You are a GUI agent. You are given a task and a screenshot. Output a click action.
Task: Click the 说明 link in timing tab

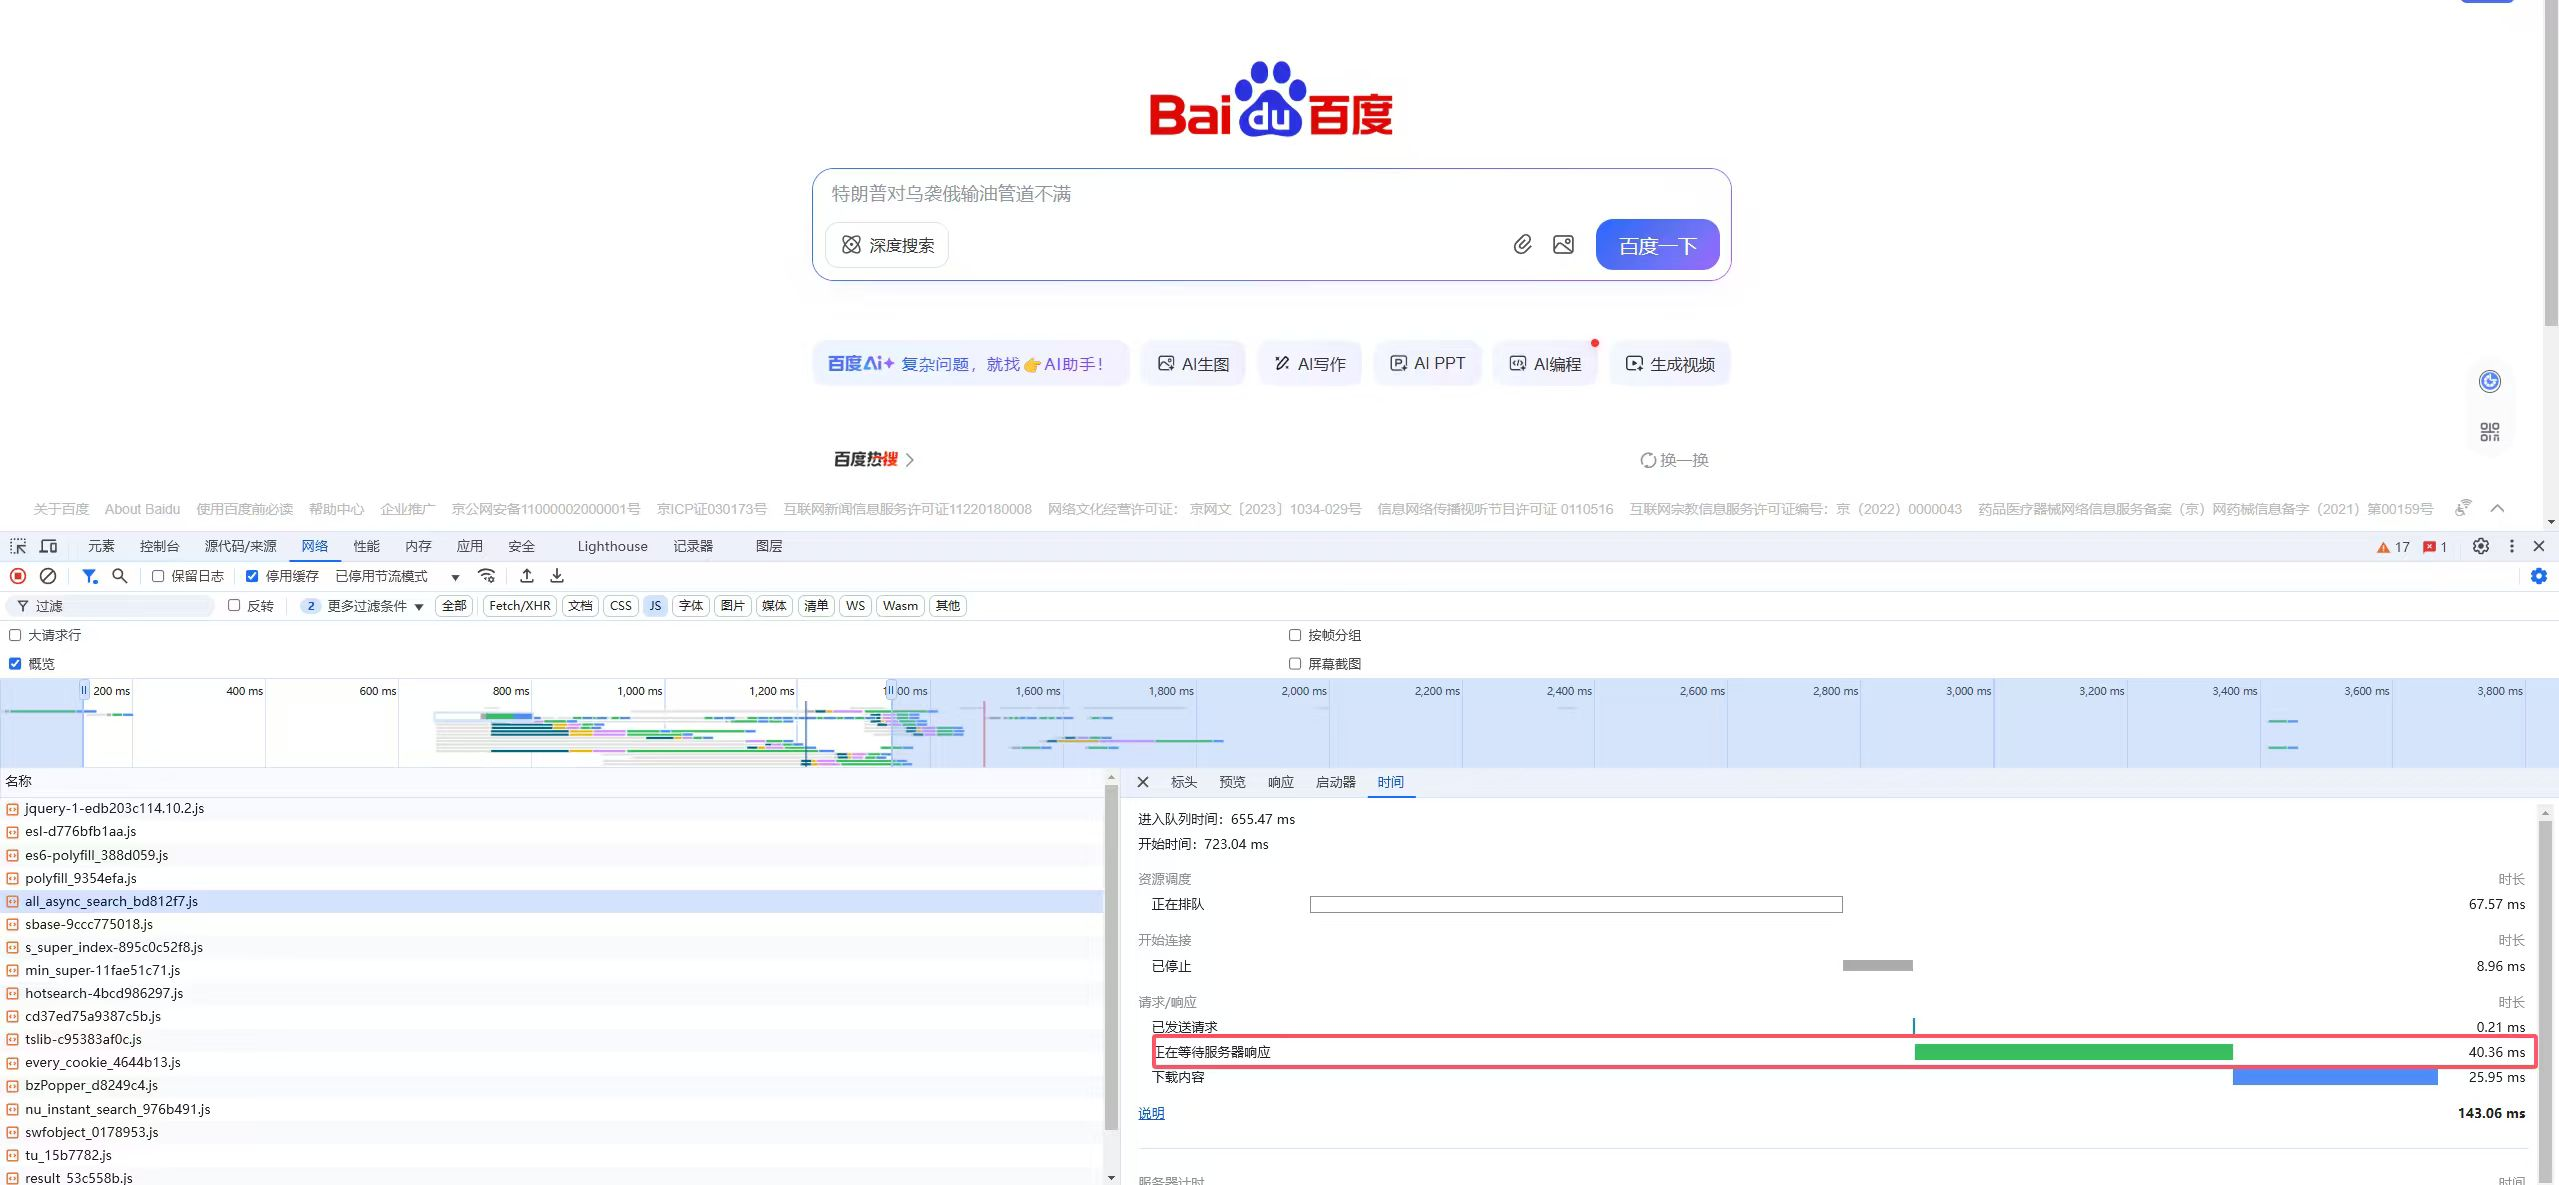(1151, 1113)
